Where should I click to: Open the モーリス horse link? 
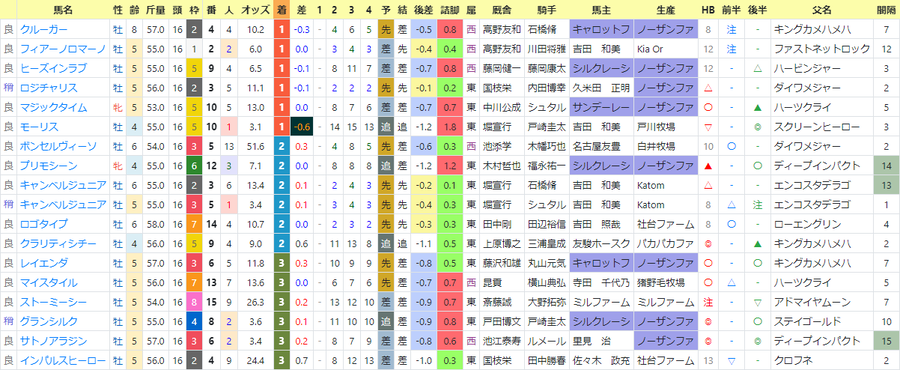(39, 127)
